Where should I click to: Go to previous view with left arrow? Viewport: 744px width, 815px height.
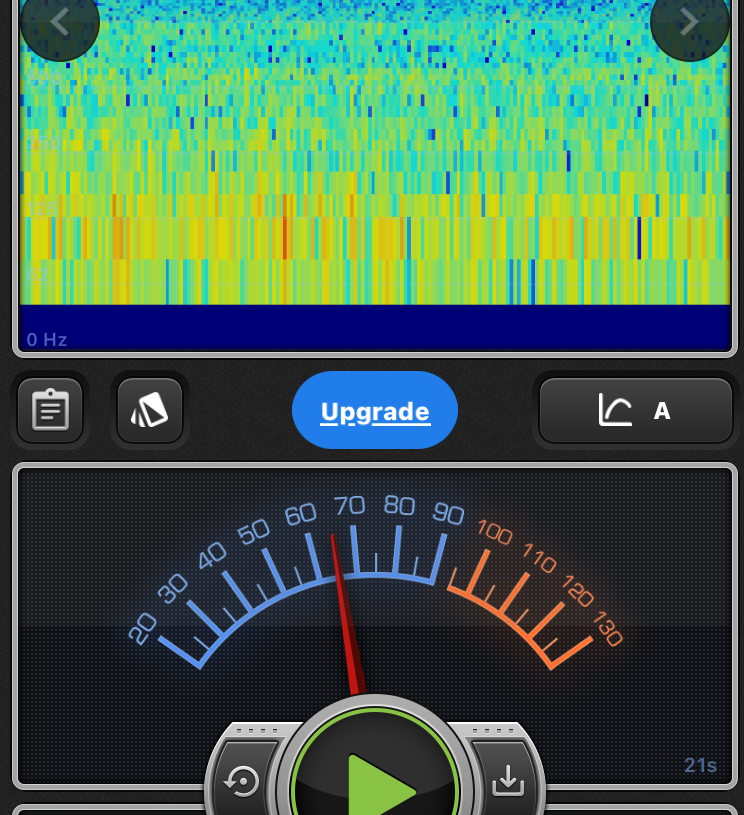point(60,22)
